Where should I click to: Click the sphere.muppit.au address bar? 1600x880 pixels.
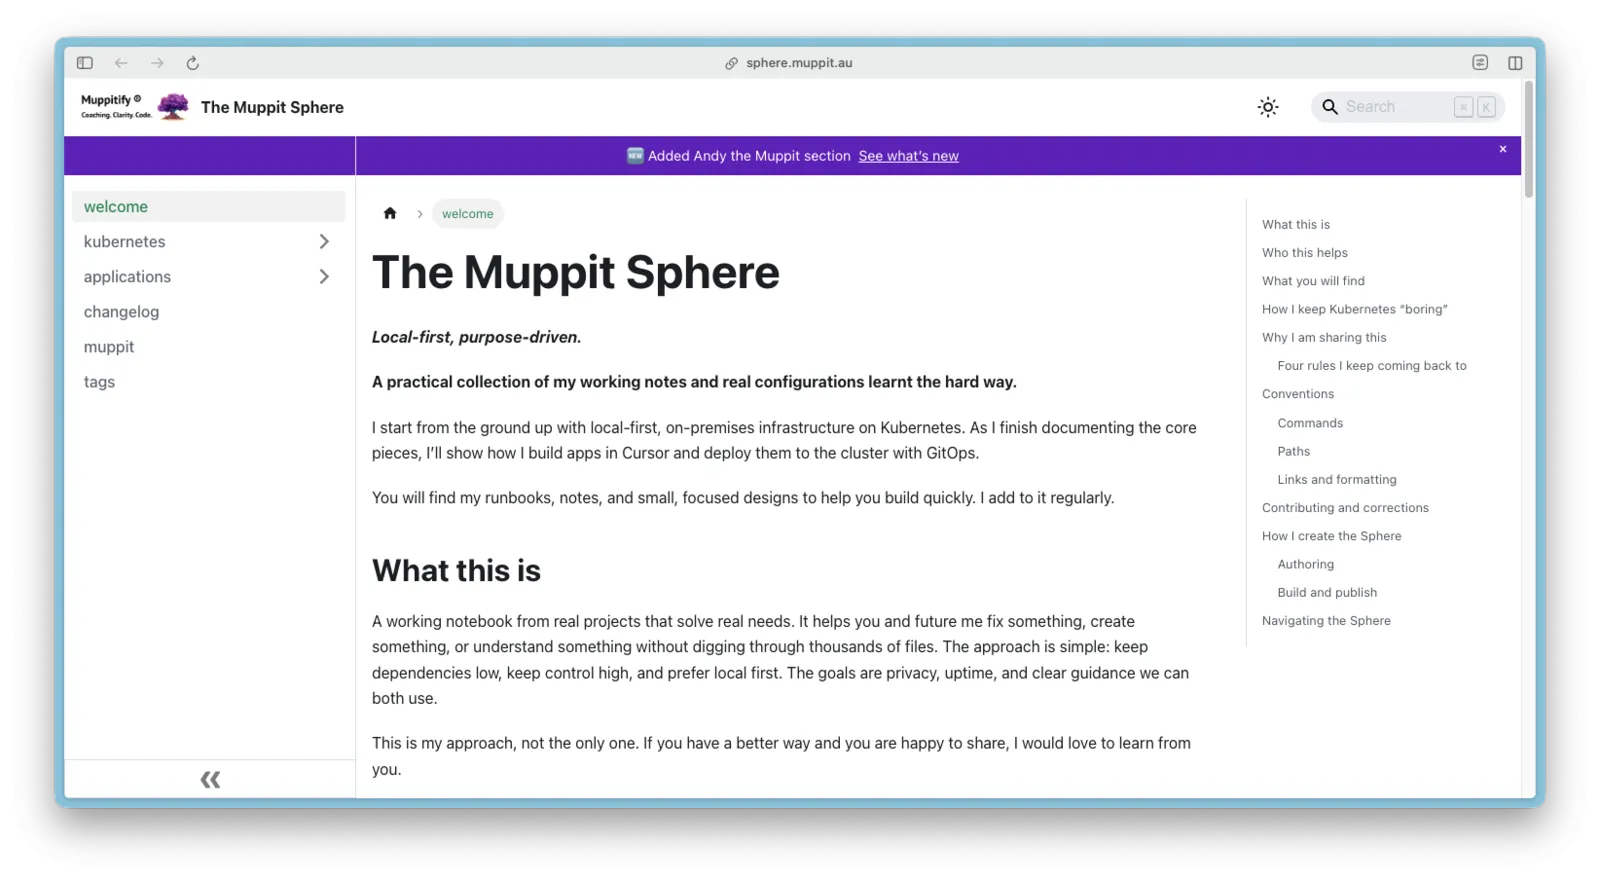[x=798, y=63]
